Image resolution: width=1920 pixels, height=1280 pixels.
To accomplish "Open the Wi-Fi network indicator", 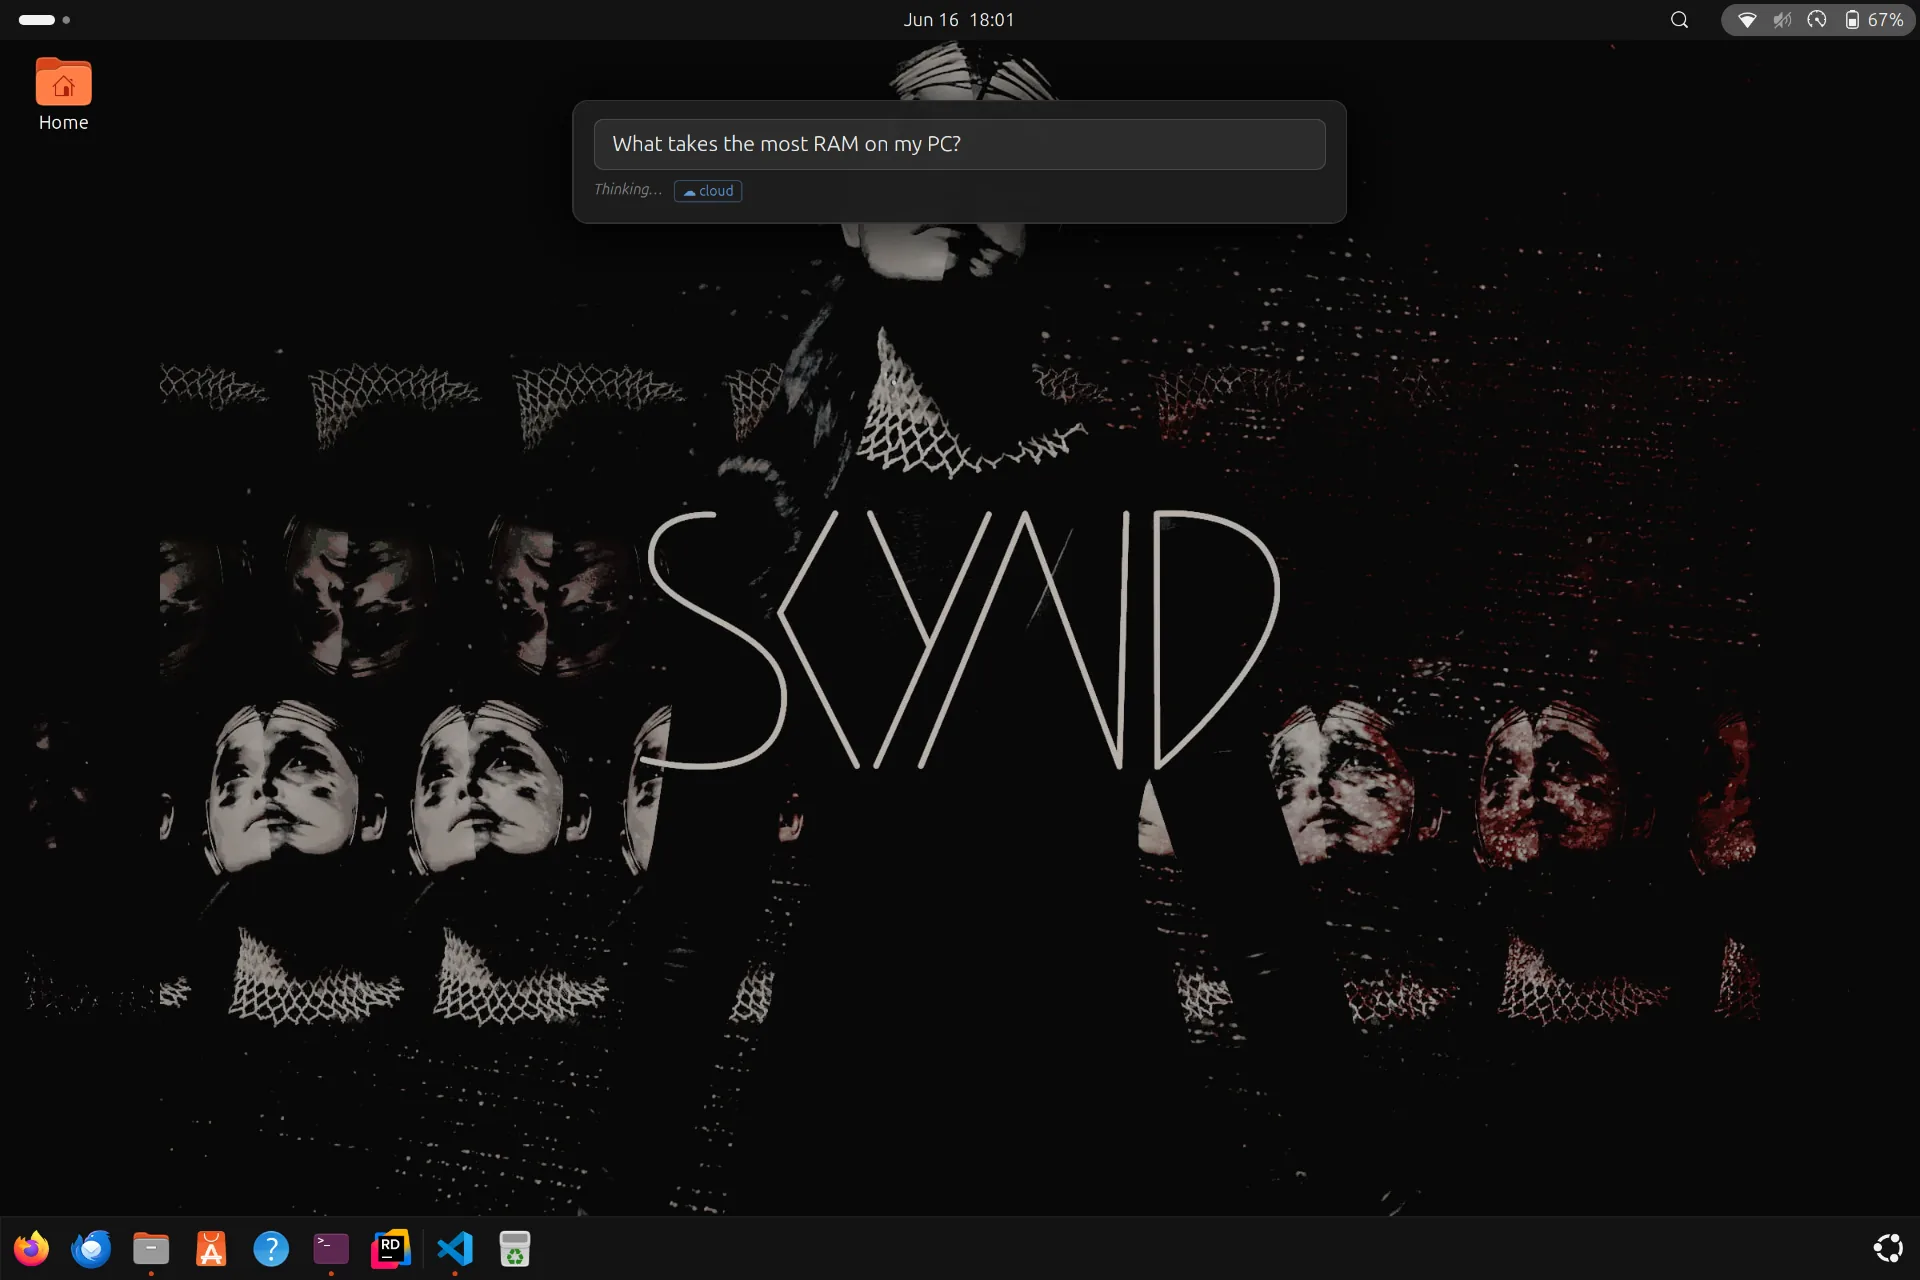I will coord(1747,20).
